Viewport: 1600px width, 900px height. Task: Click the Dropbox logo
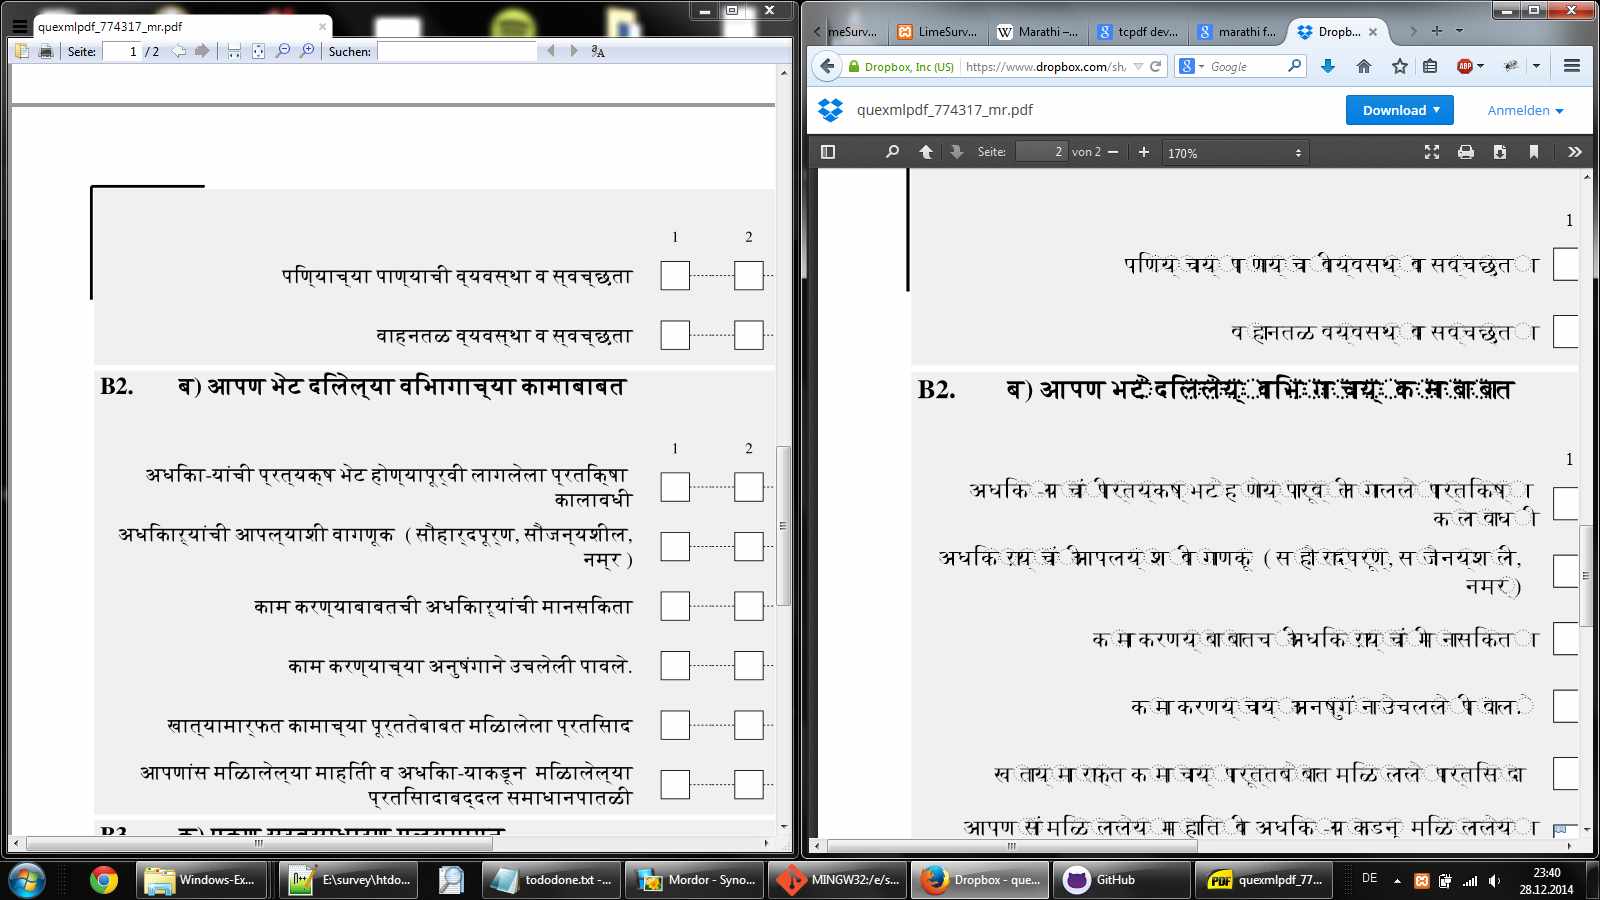pyautogui.click(x=830, y=110)
